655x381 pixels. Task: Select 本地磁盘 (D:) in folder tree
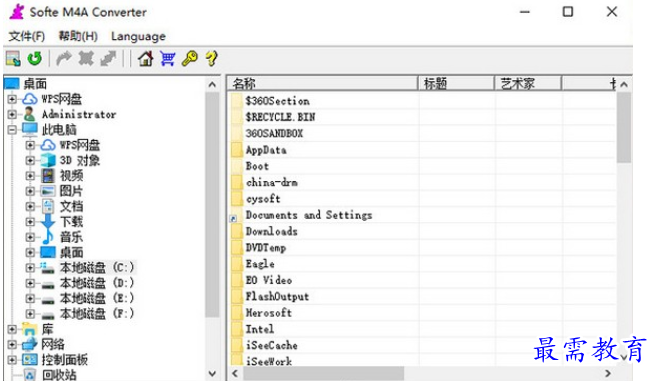tap(97, 283)
